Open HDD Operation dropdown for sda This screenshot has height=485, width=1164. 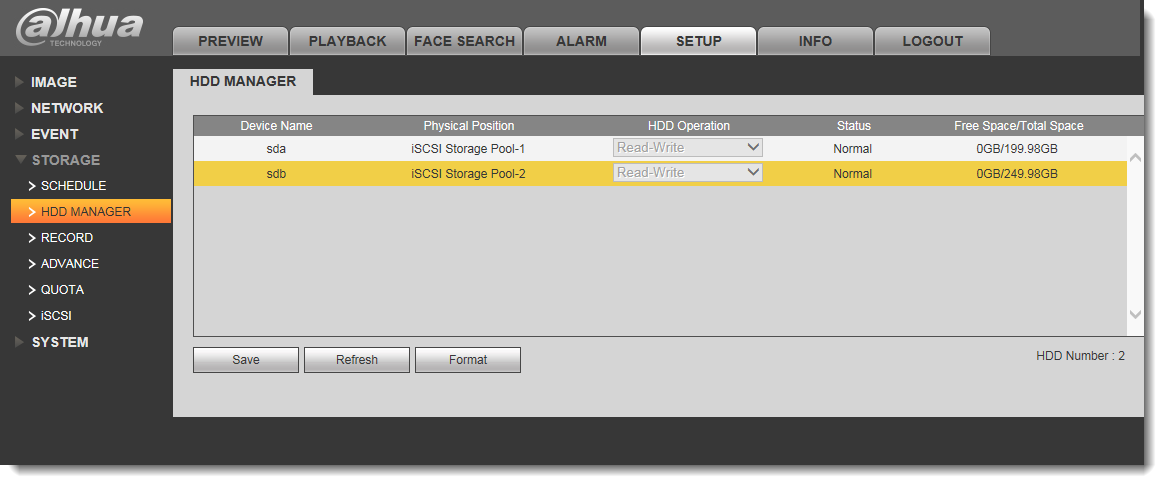tap(687, 148)
